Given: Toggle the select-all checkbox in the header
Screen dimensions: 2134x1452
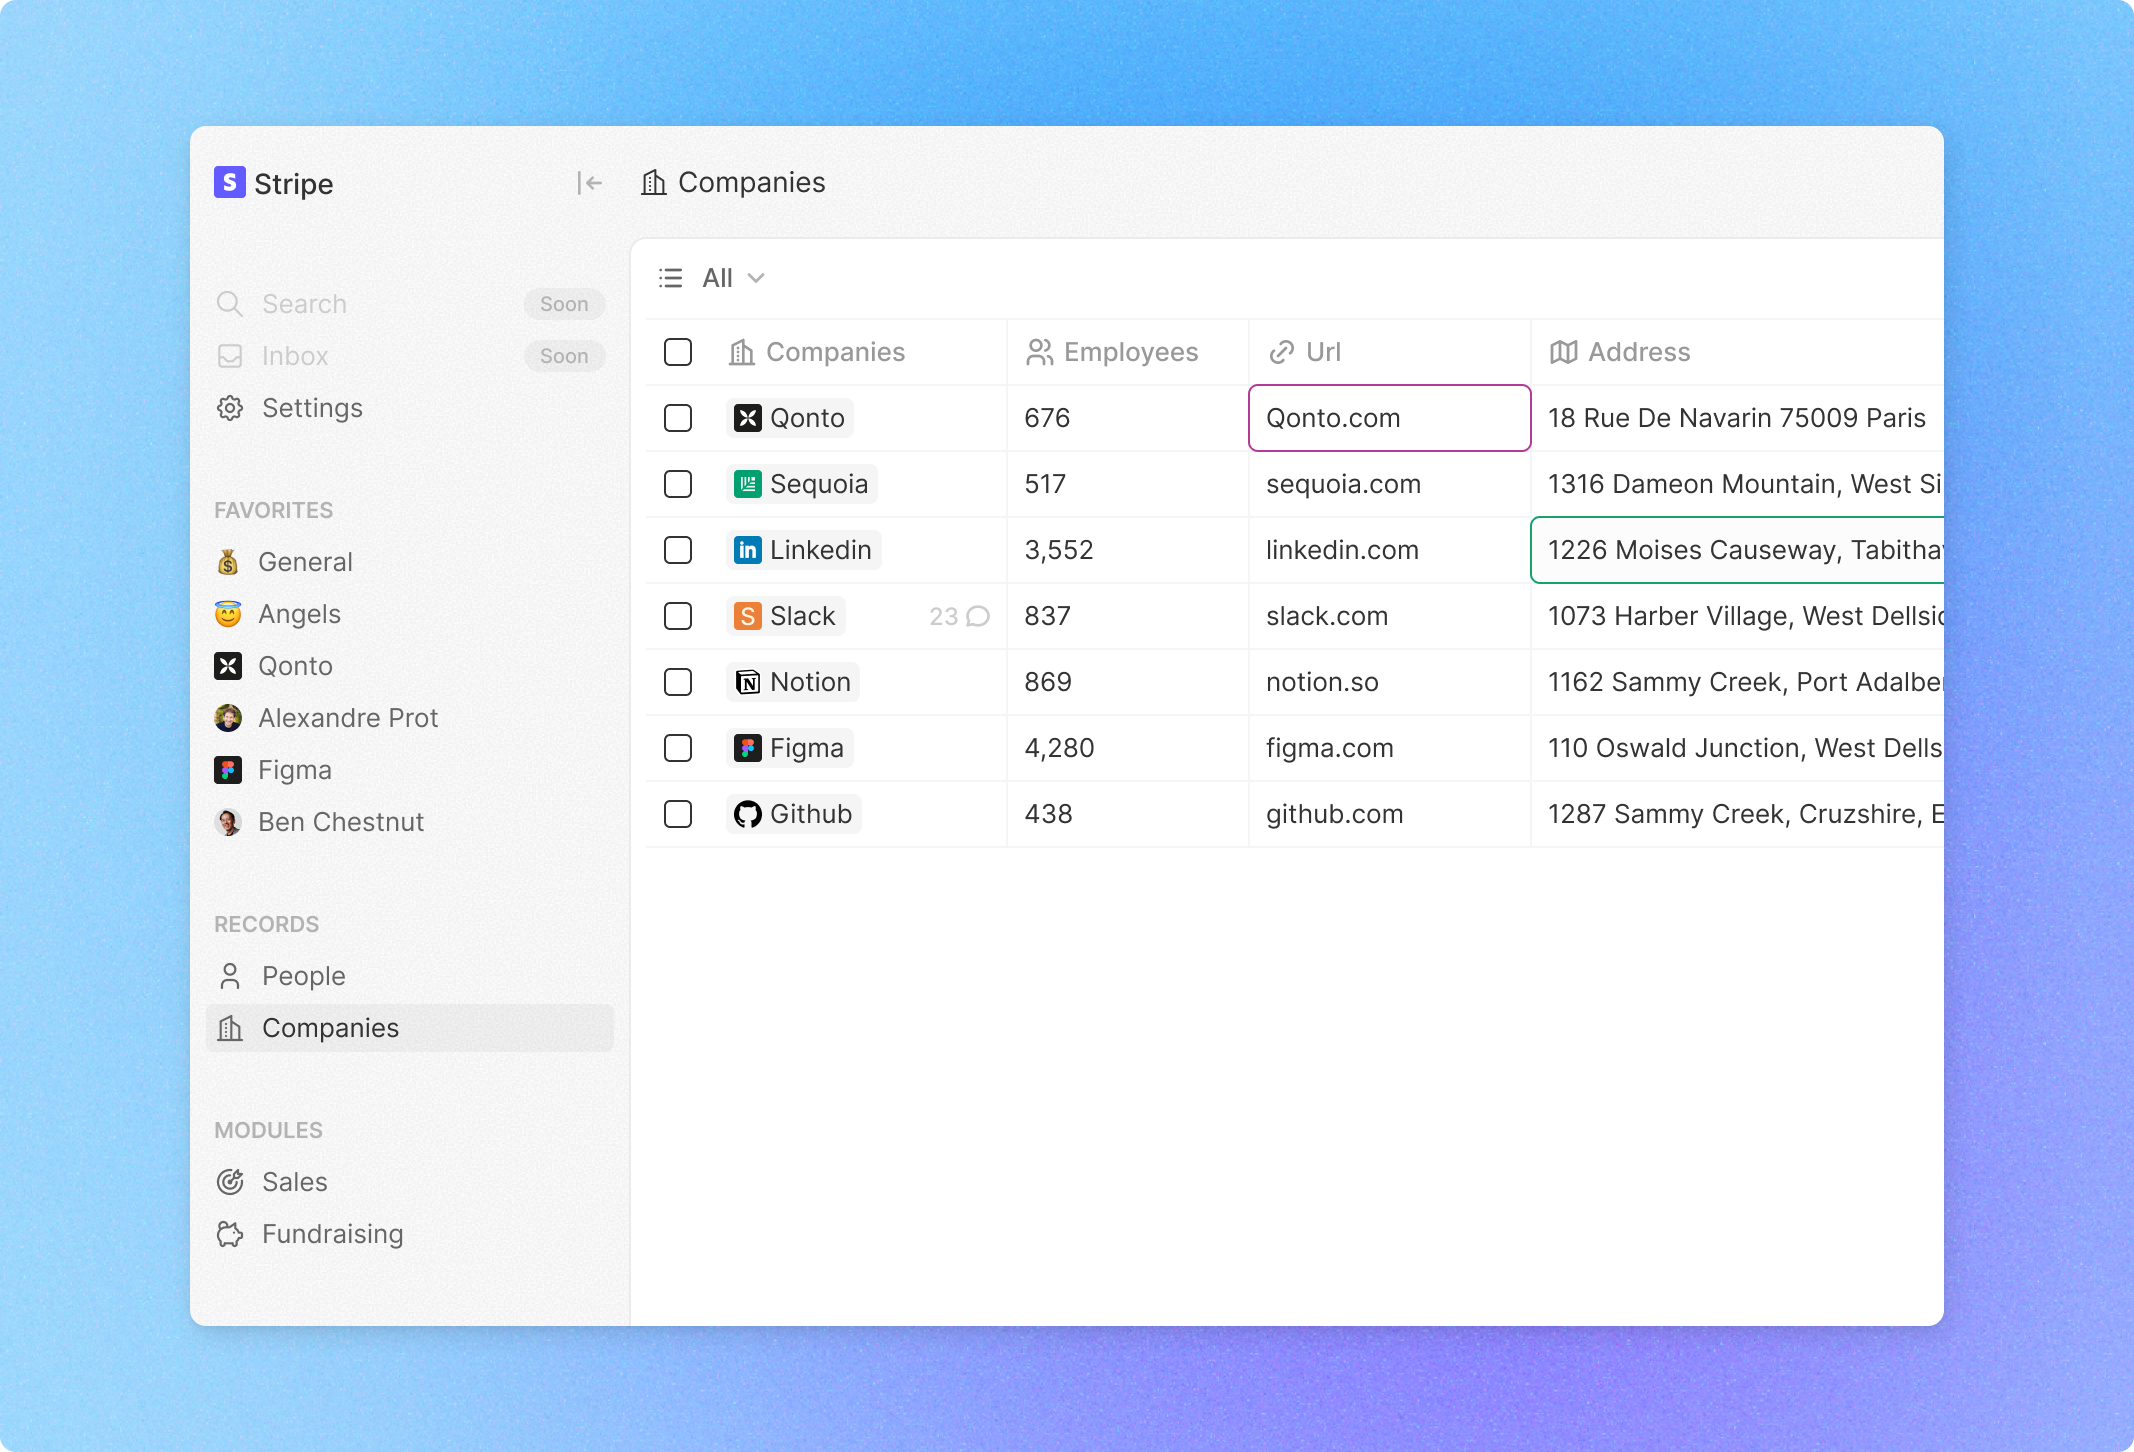Looking at the screenshot, I should pos(678,352).
